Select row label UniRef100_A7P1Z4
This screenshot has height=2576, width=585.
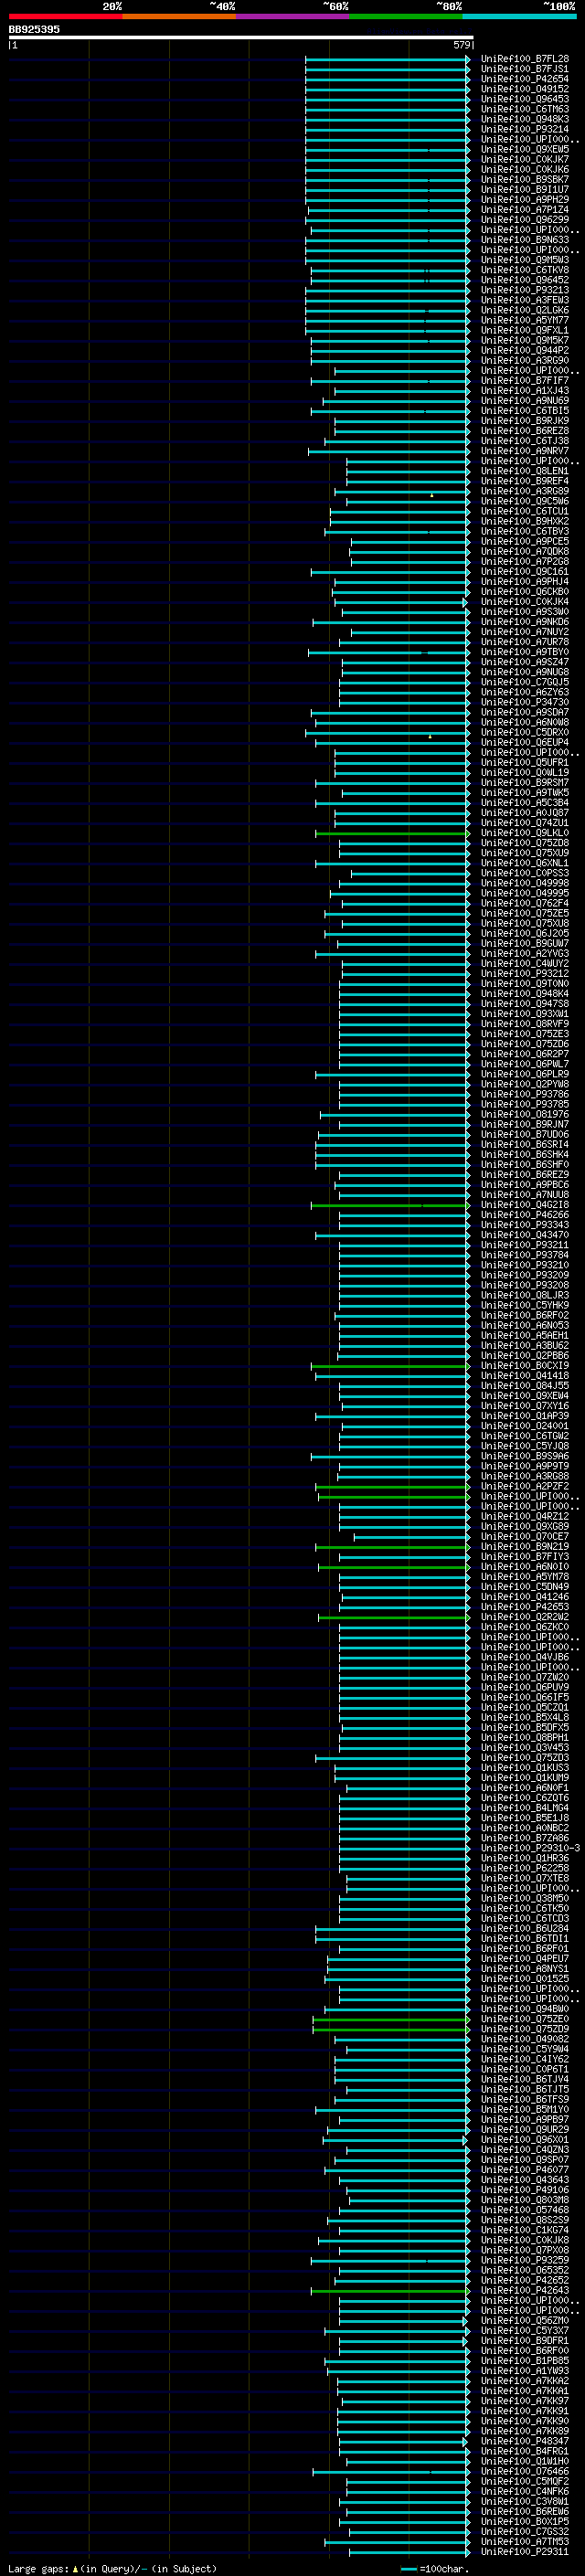524,209
